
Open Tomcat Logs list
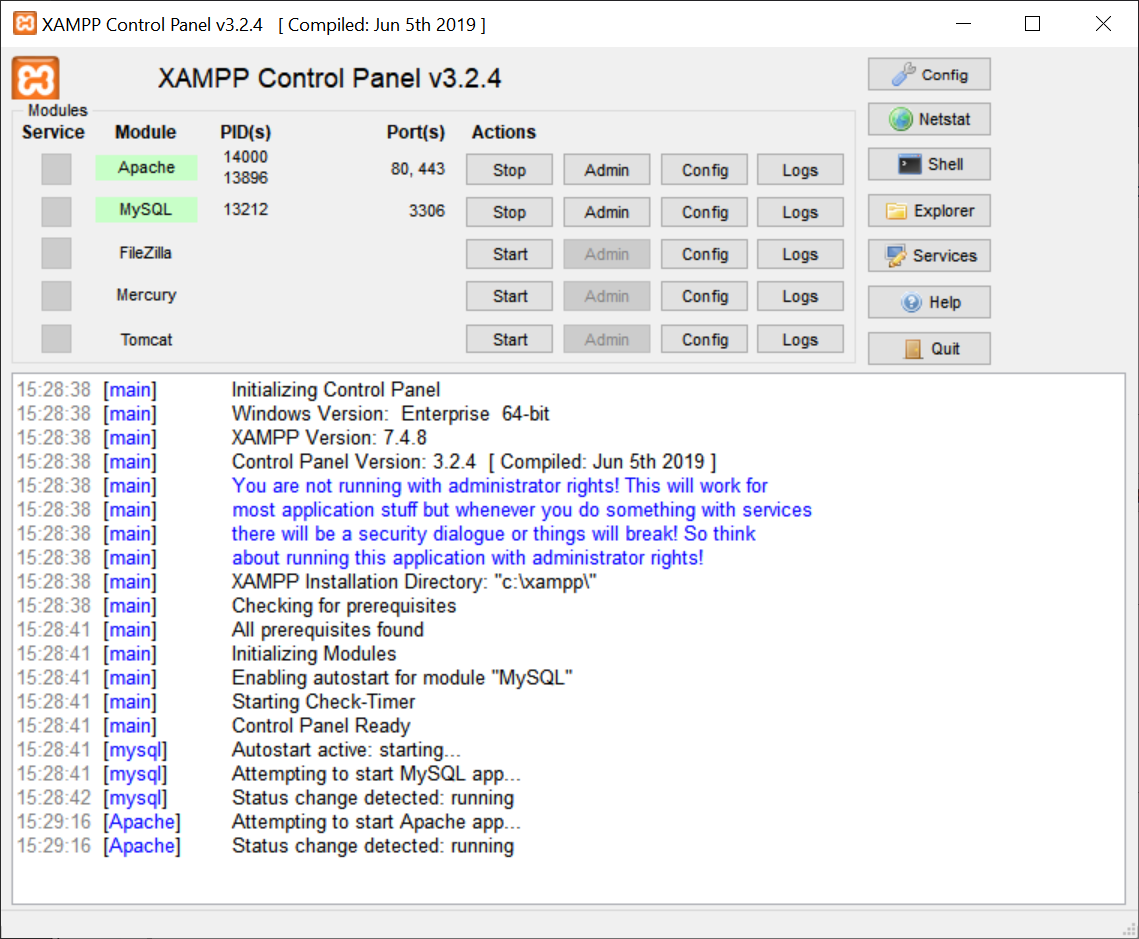800,339
